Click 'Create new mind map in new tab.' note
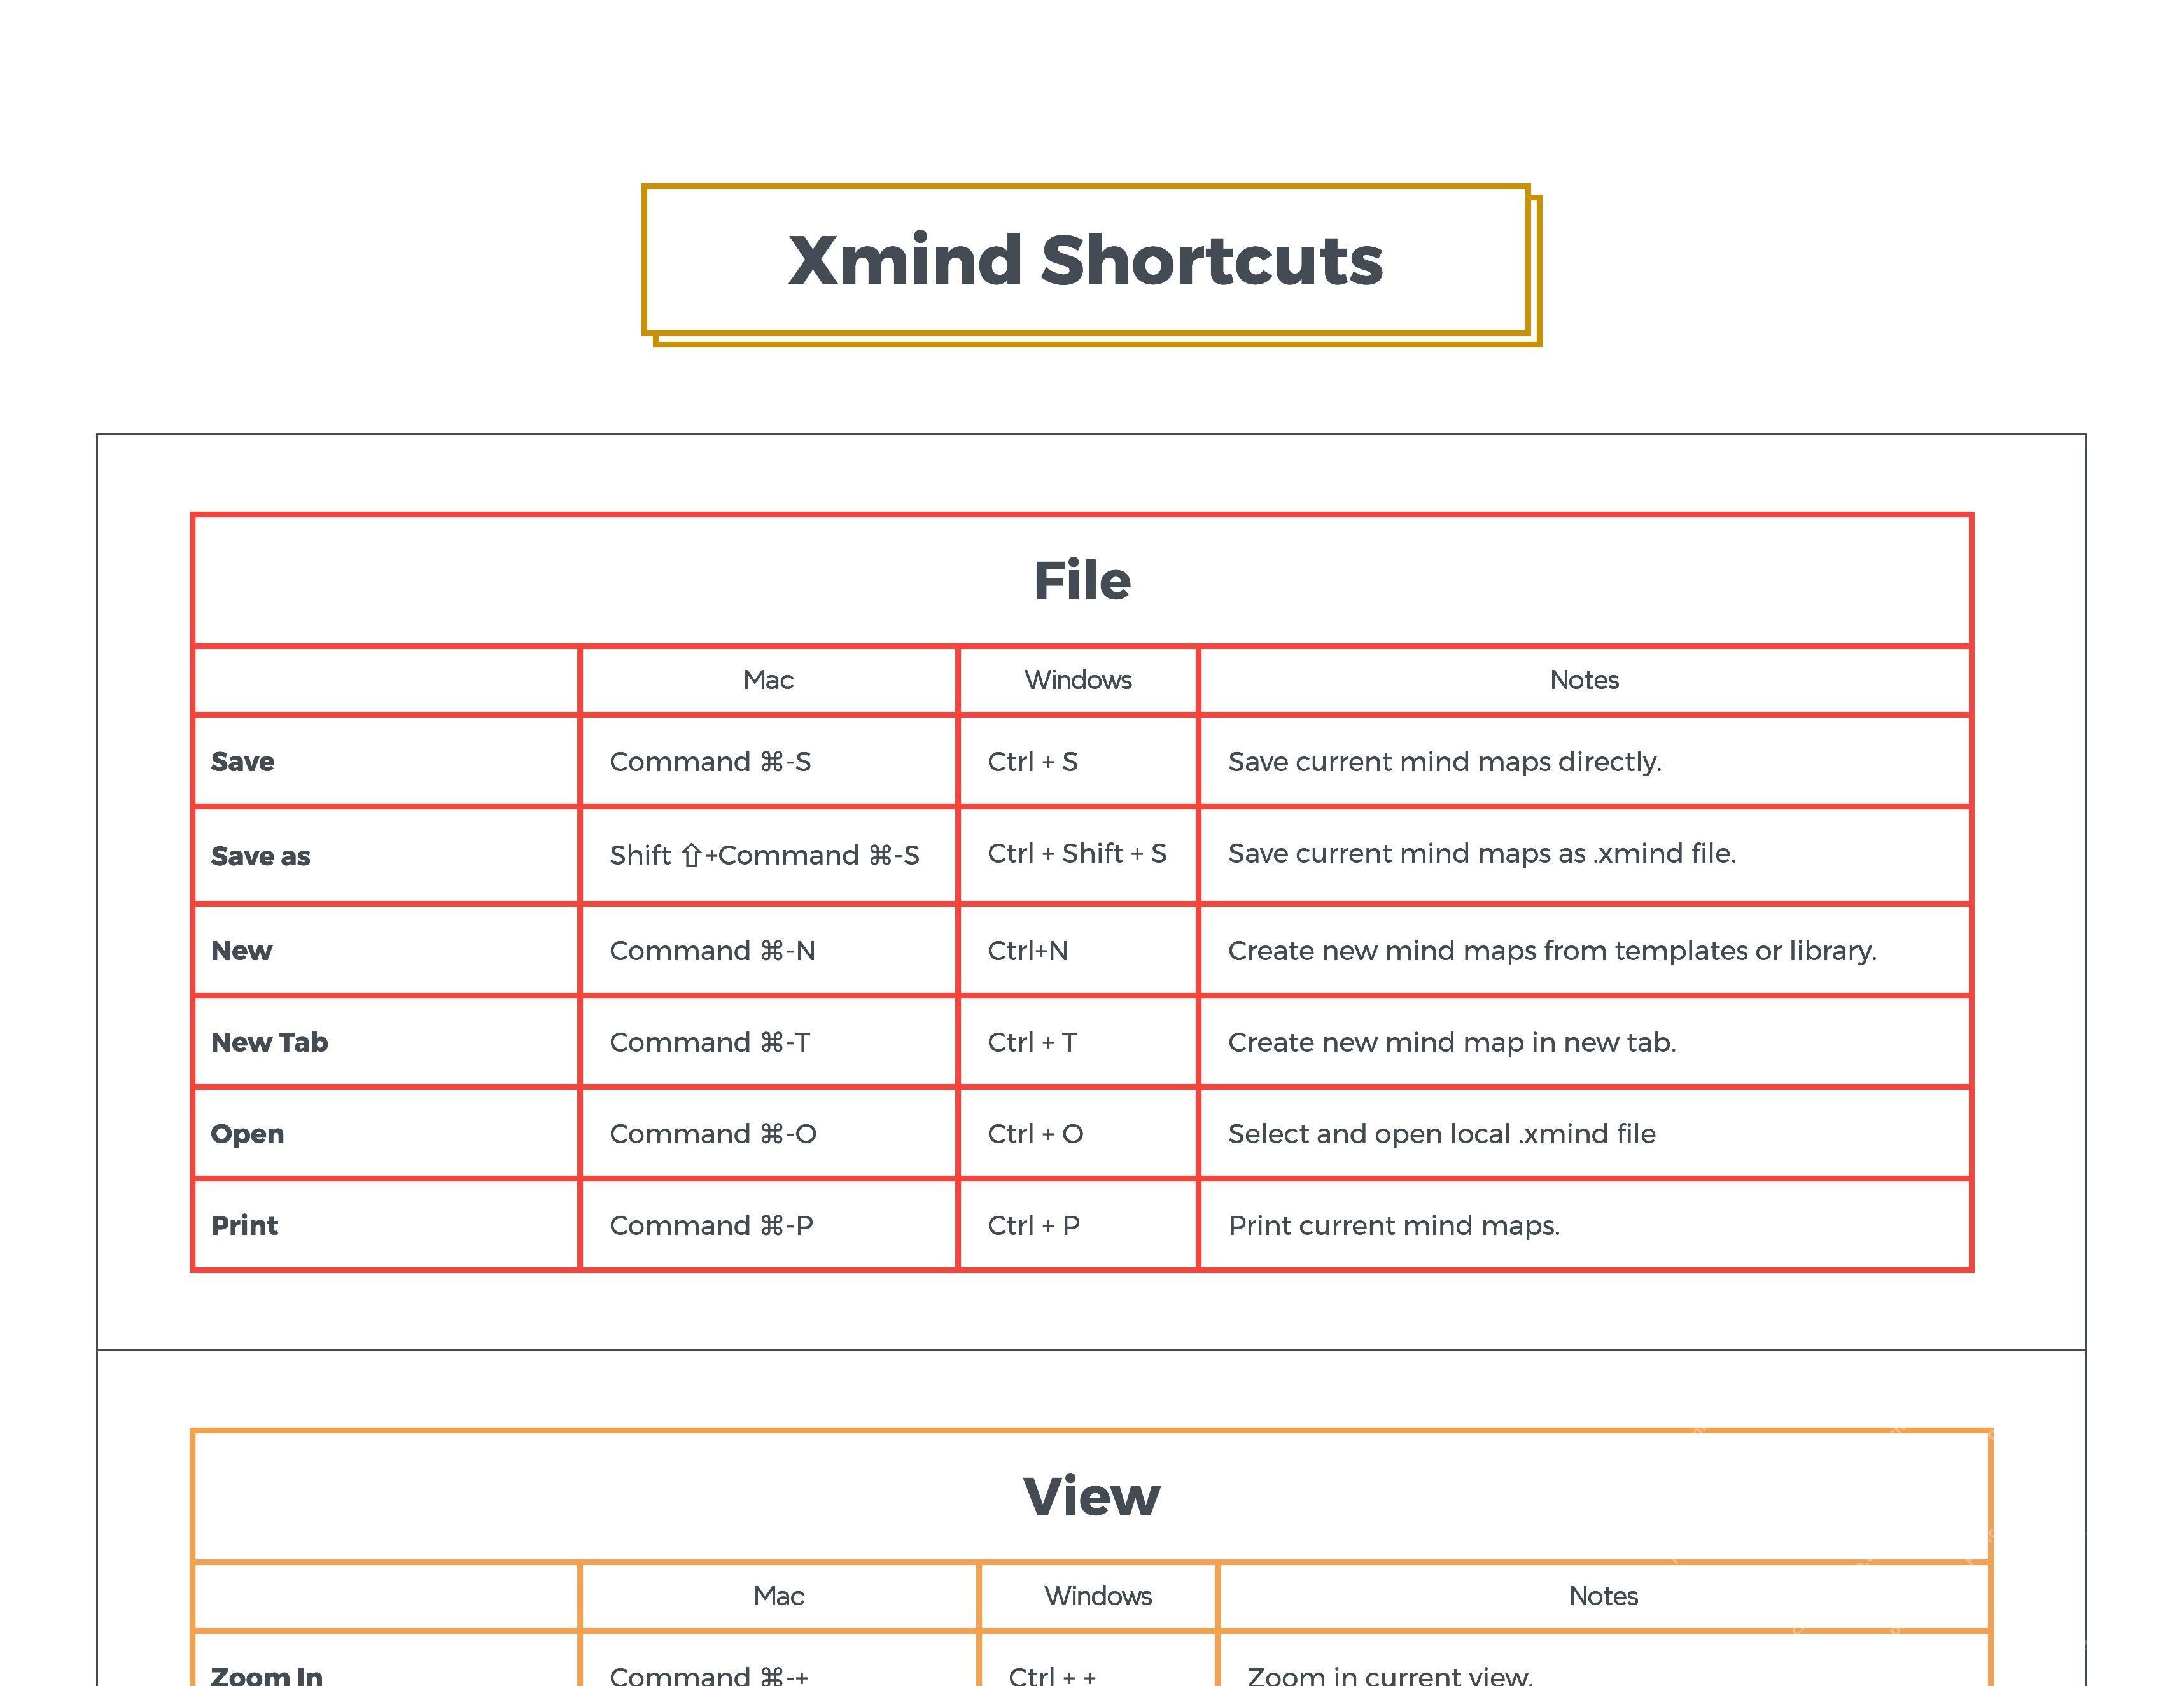Screen dimensions: 2184x1686 (1452, 1042)
